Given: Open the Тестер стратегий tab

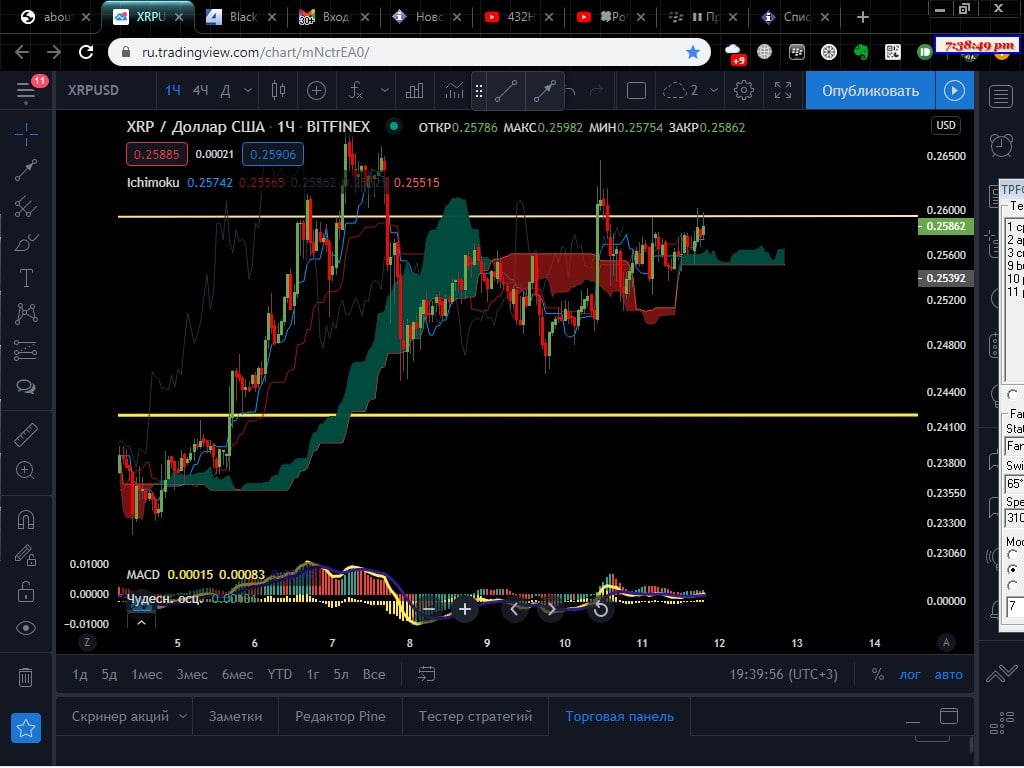Looking at the screenshot, I should coord(475,716).
